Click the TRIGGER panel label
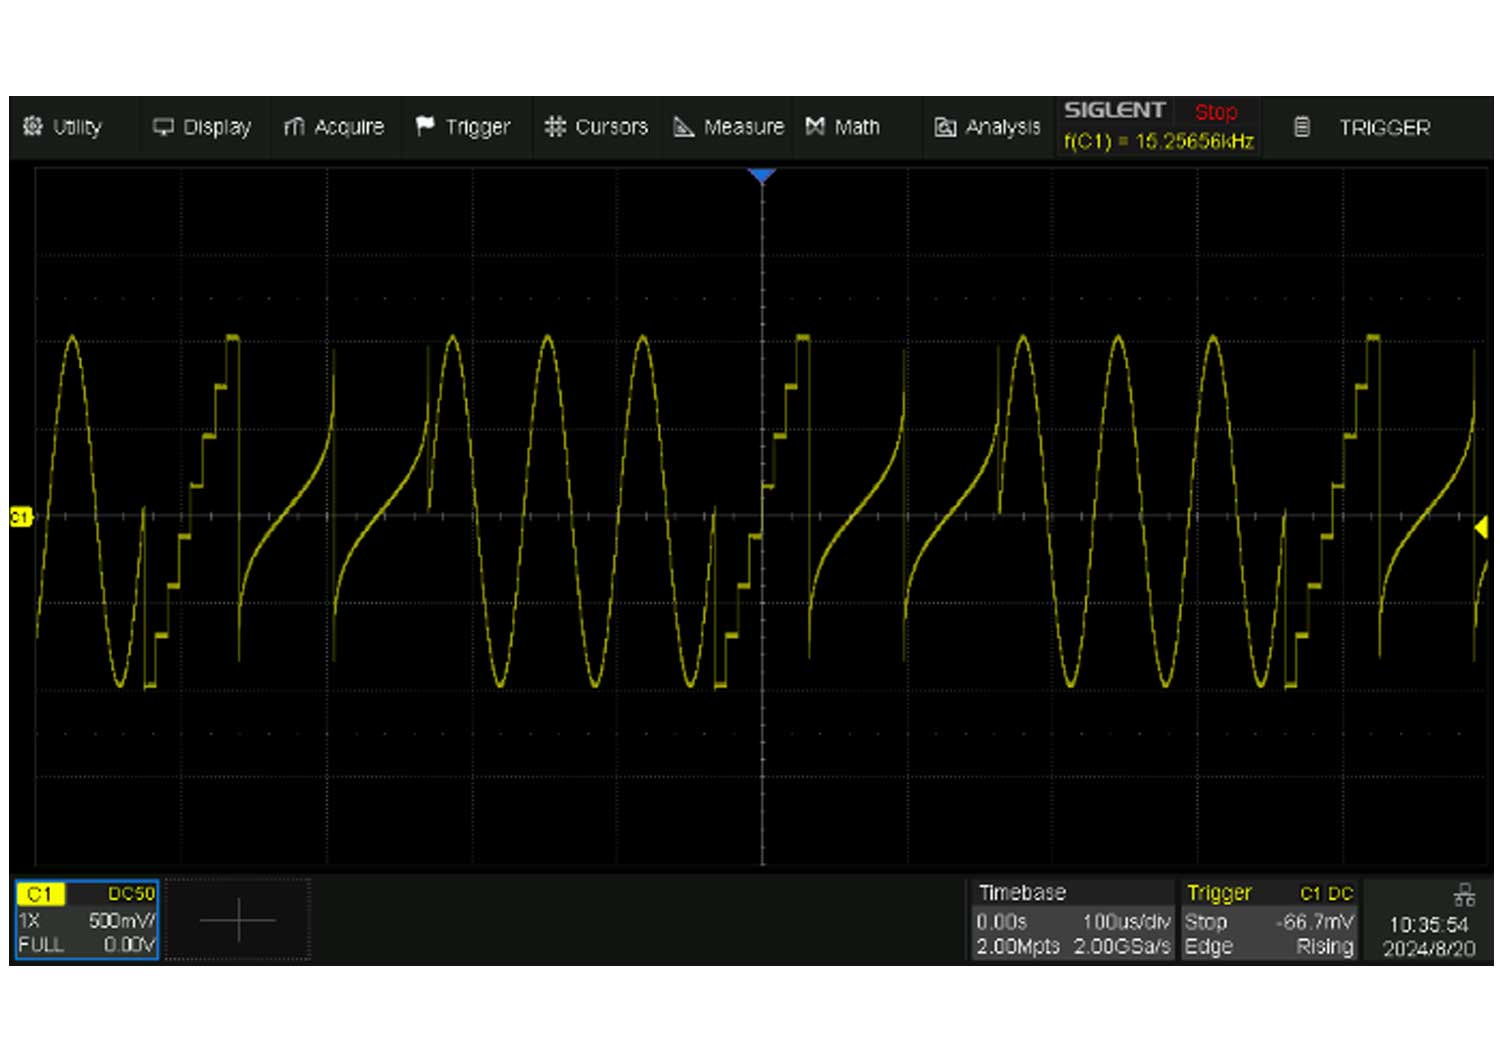Image resolution: width=1500 pixels, height=1060 pixels. pos(1384,128)
